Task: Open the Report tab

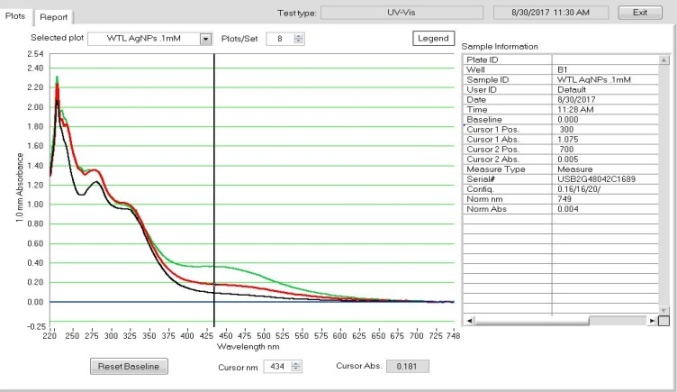Action: click(x=54, y=17)
